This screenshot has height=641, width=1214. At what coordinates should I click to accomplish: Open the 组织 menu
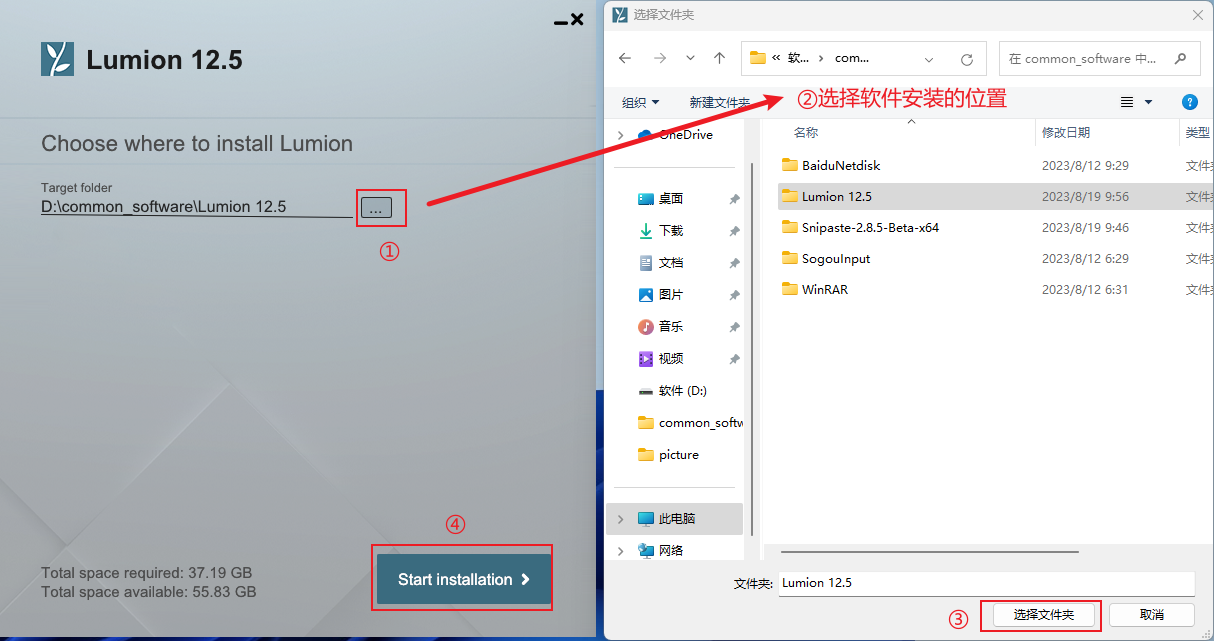640,102
